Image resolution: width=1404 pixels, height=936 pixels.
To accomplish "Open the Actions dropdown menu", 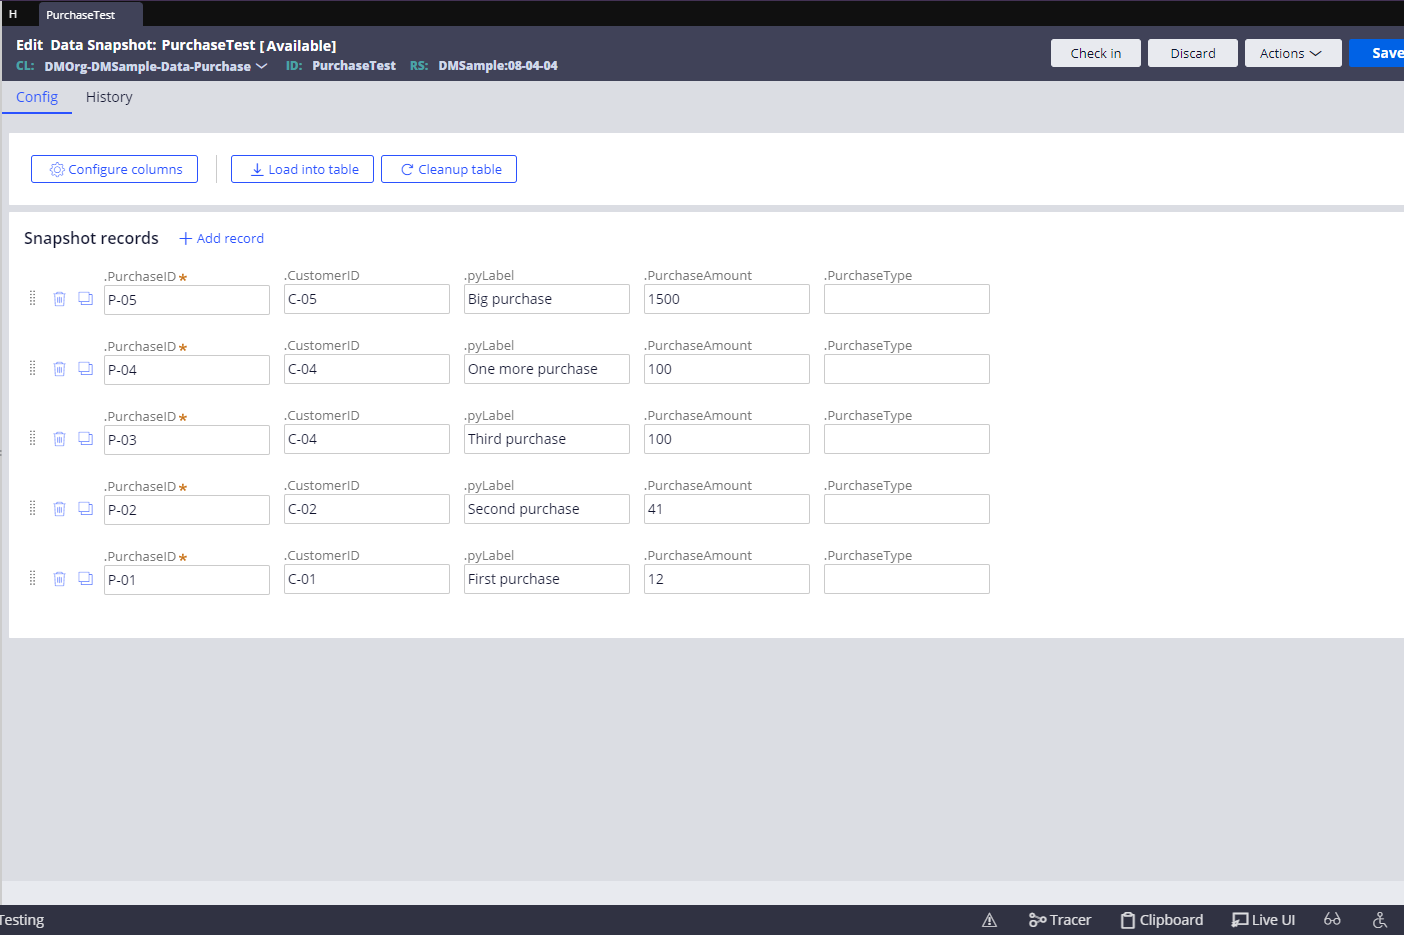I will (x=1293, y=53).
